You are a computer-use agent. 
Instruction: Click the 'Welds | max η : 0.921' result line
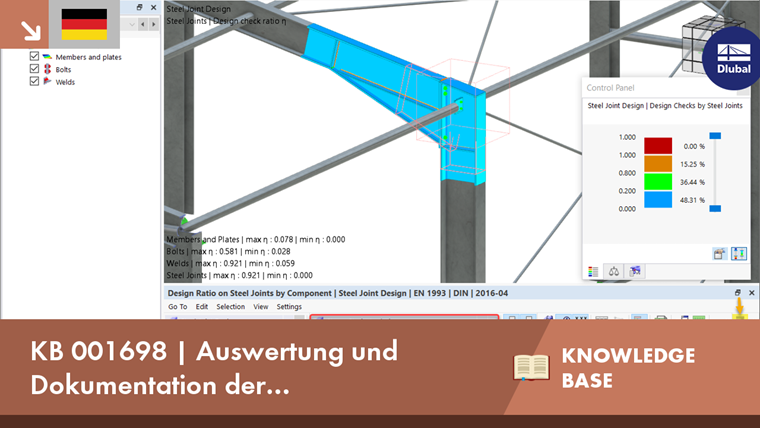coord(231,264)
